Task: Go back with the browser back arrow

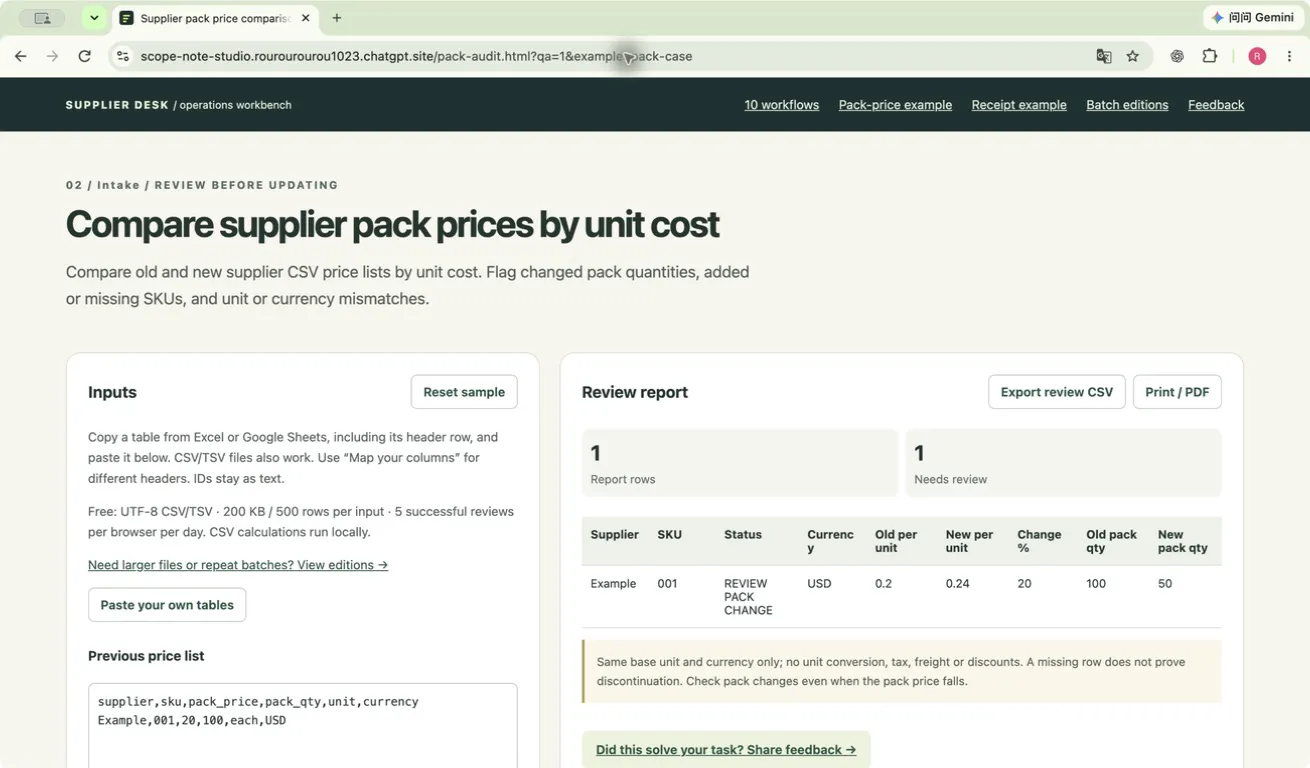Action: [x=21, y=57]
